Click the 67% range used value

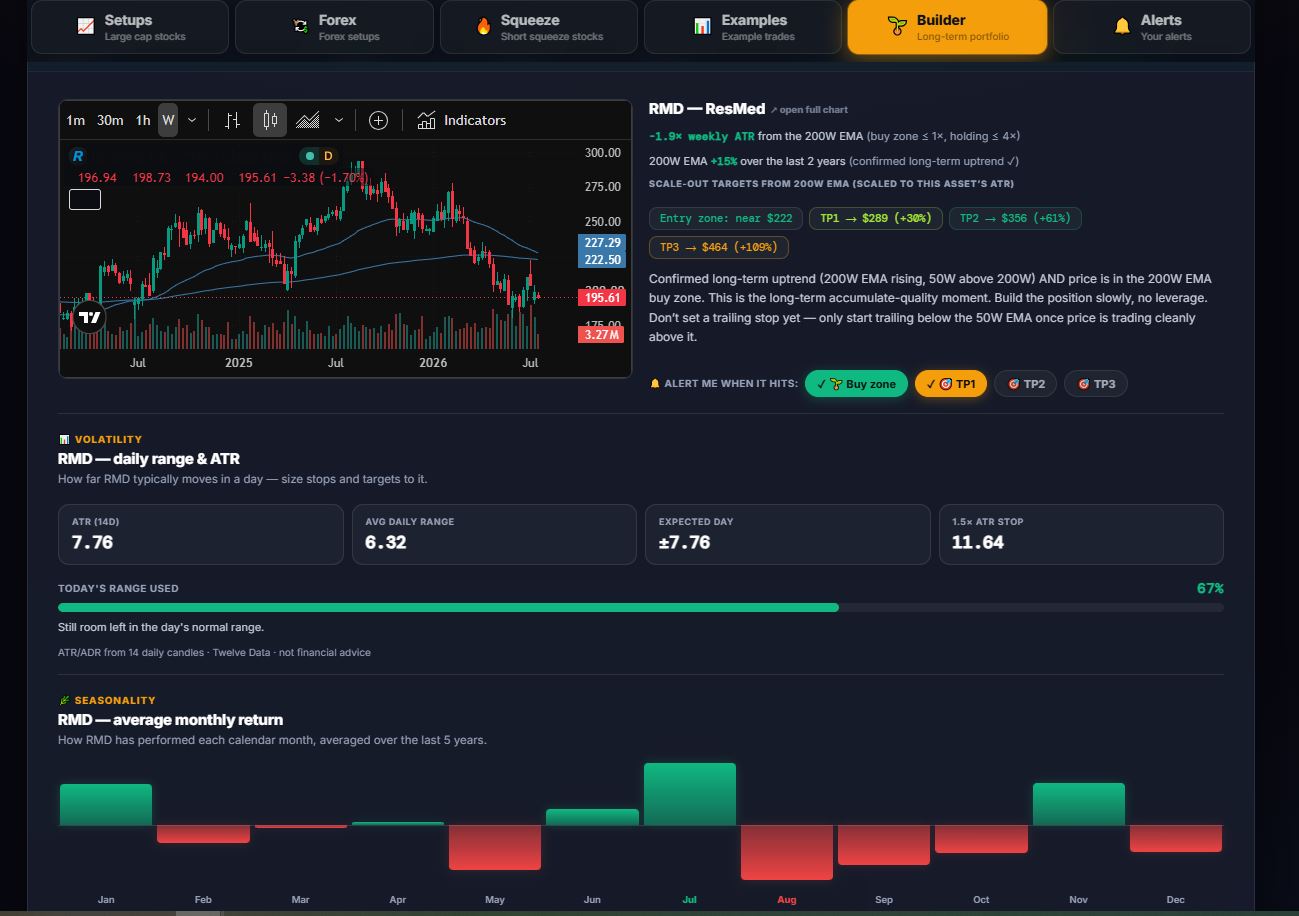[1210, 588]
